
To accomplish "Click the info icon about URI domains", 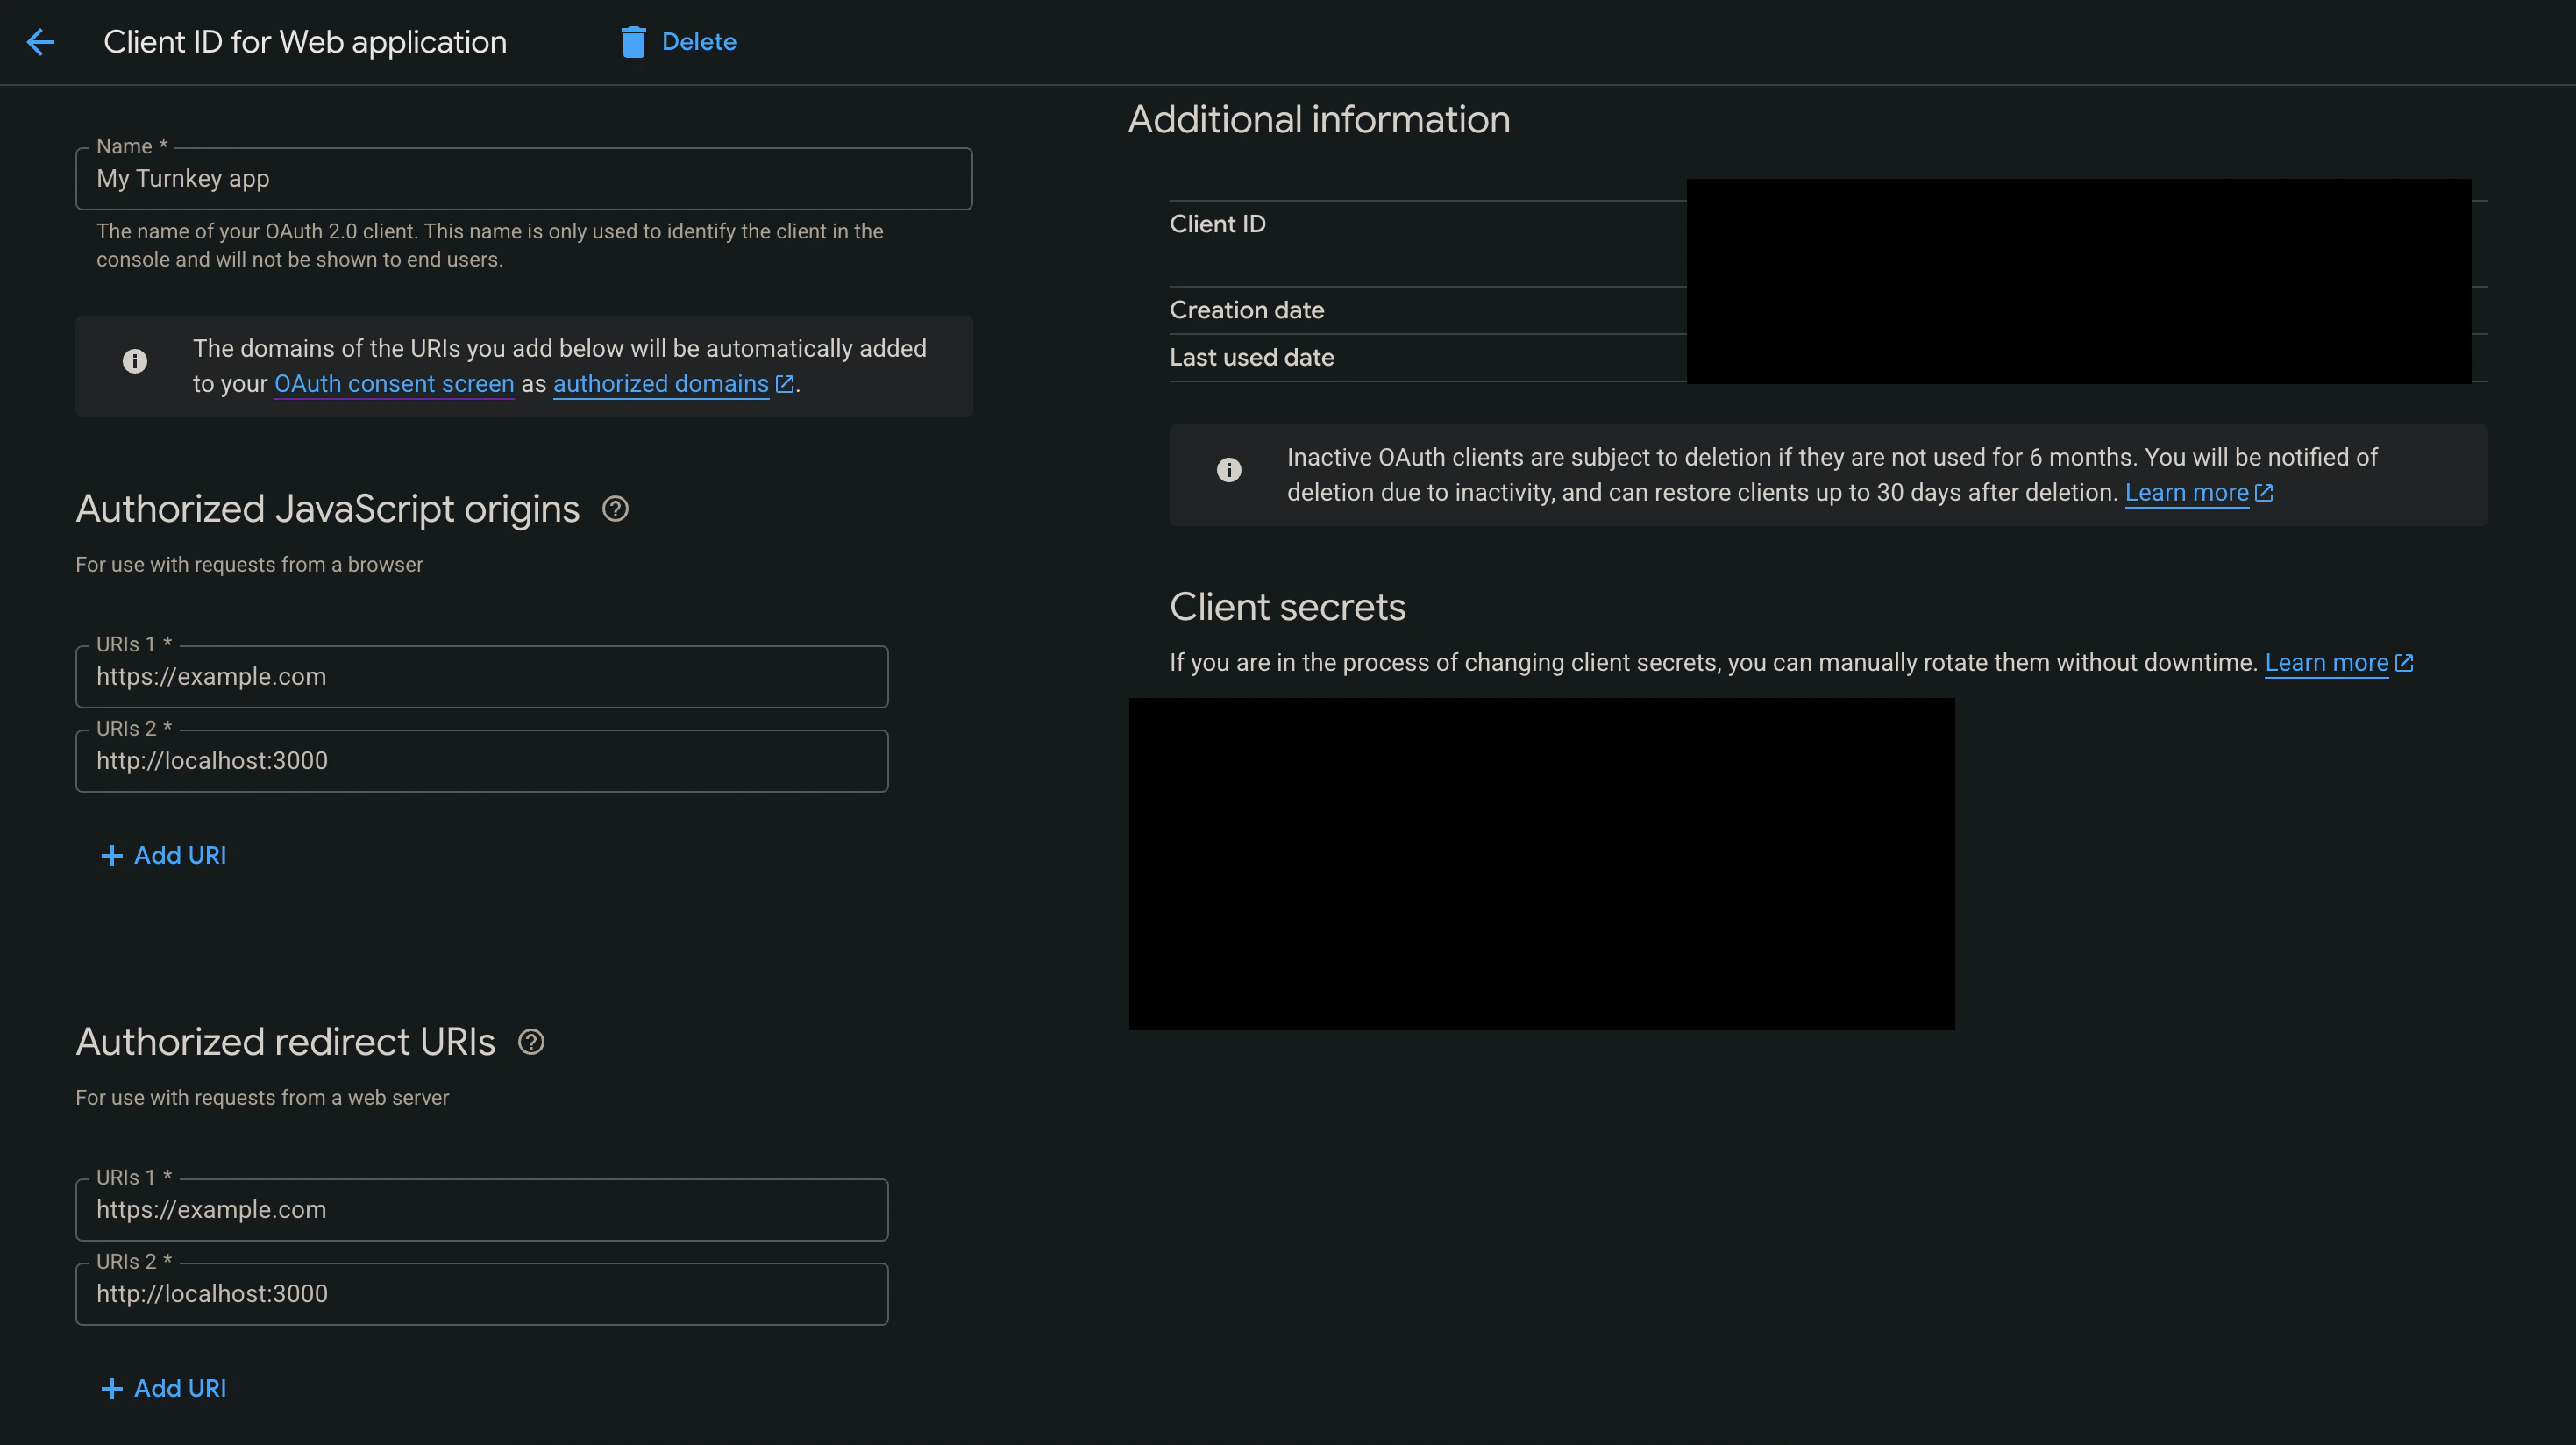I will point(135,362).
